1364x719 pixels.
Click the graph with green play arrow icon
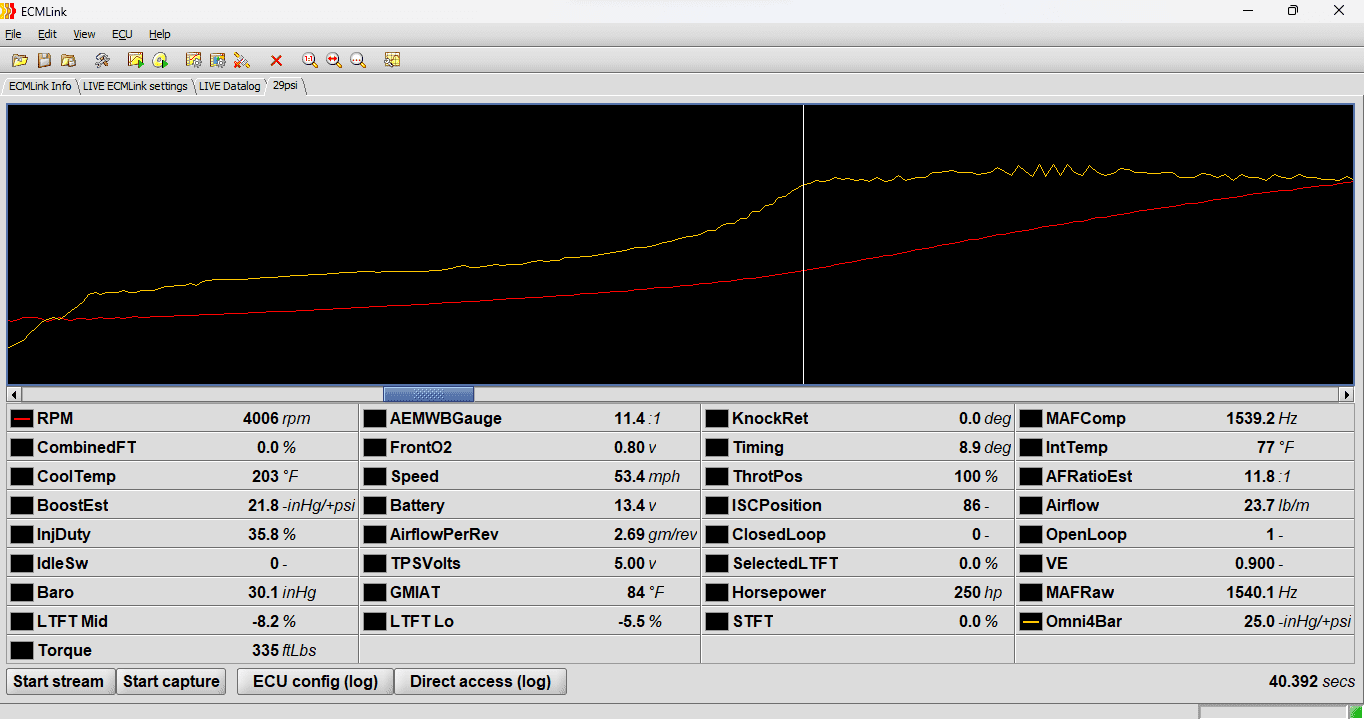point(136,61)
